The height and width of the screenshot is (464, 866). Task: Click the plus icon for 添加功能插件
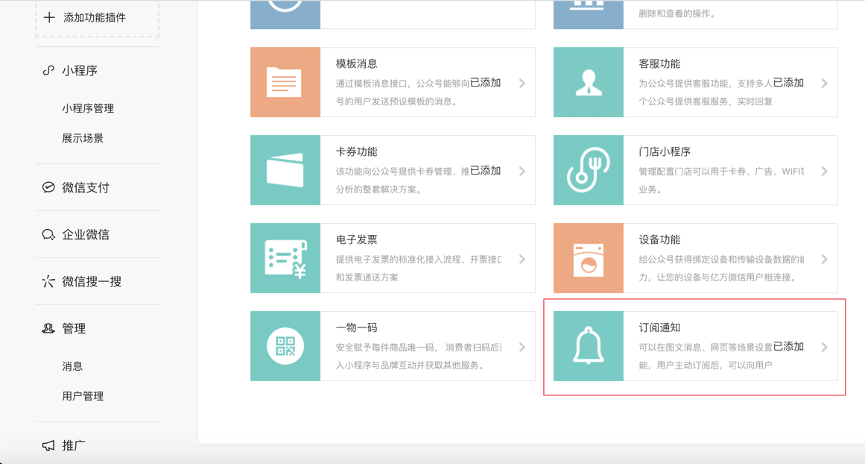tap(49, 18)
